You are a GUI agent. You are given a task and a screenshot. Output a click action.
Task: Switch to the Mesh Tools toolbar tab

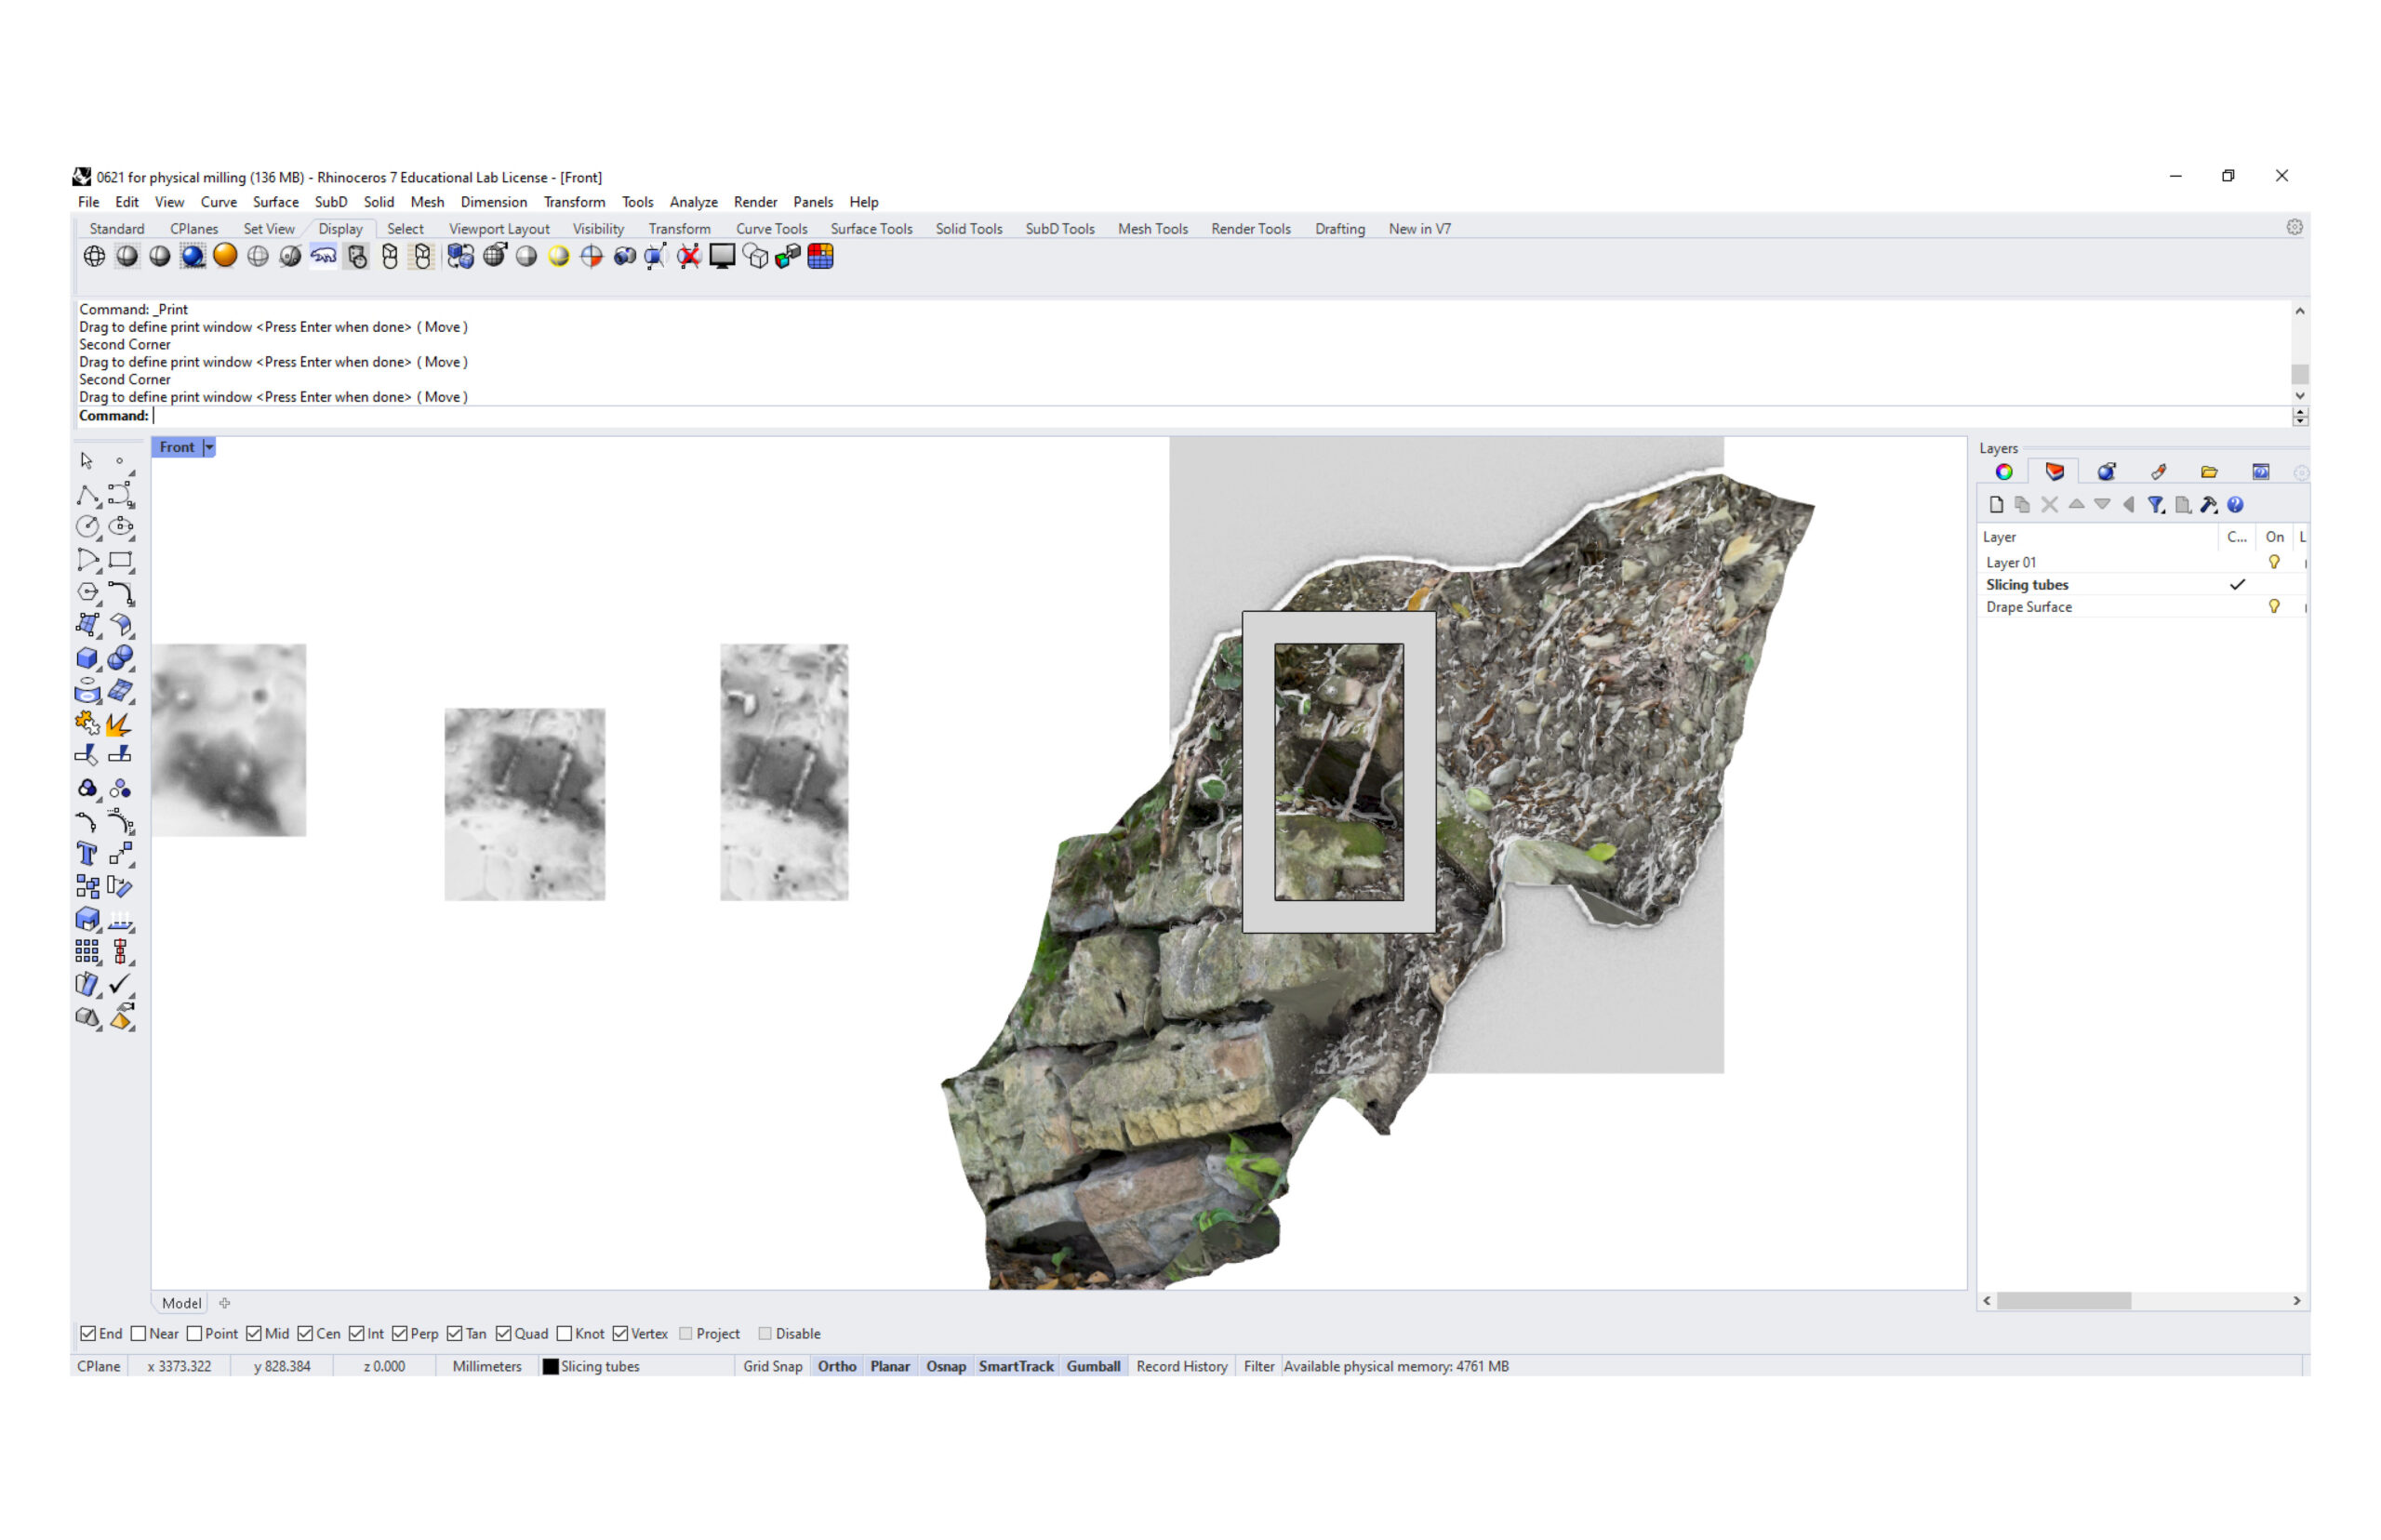[x=1152, y=229]
